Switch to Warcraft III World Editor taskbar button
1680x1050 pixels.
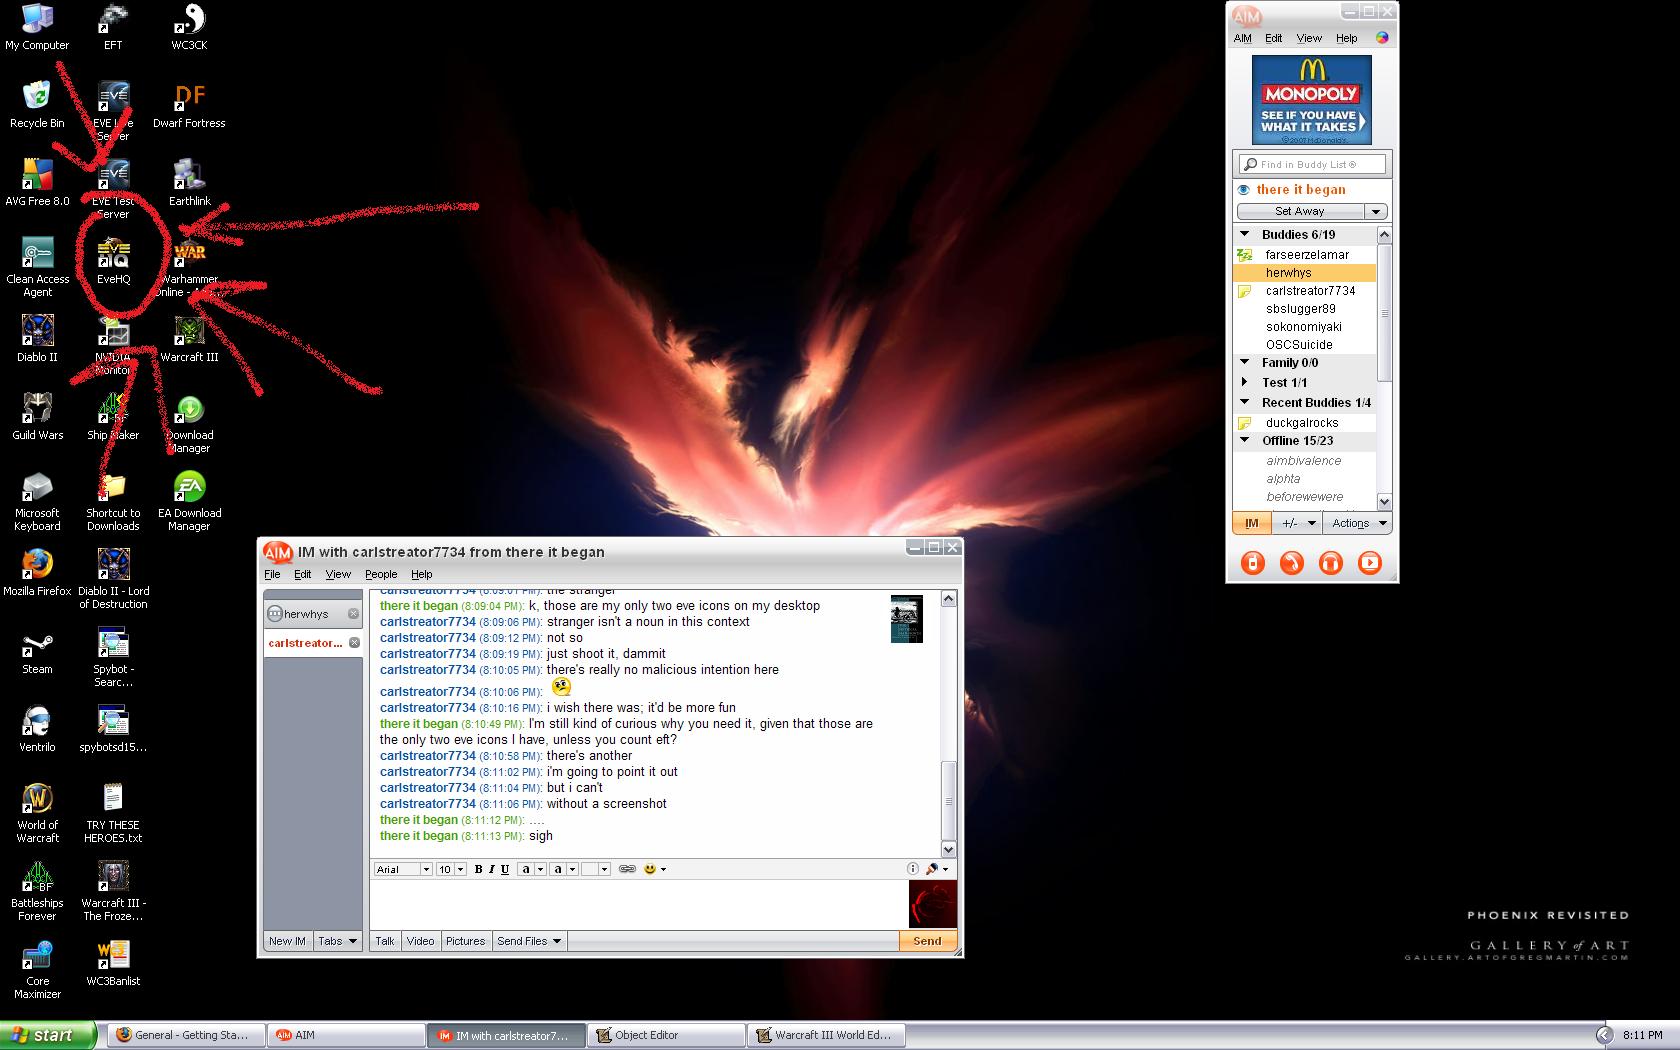point(826,1035)
